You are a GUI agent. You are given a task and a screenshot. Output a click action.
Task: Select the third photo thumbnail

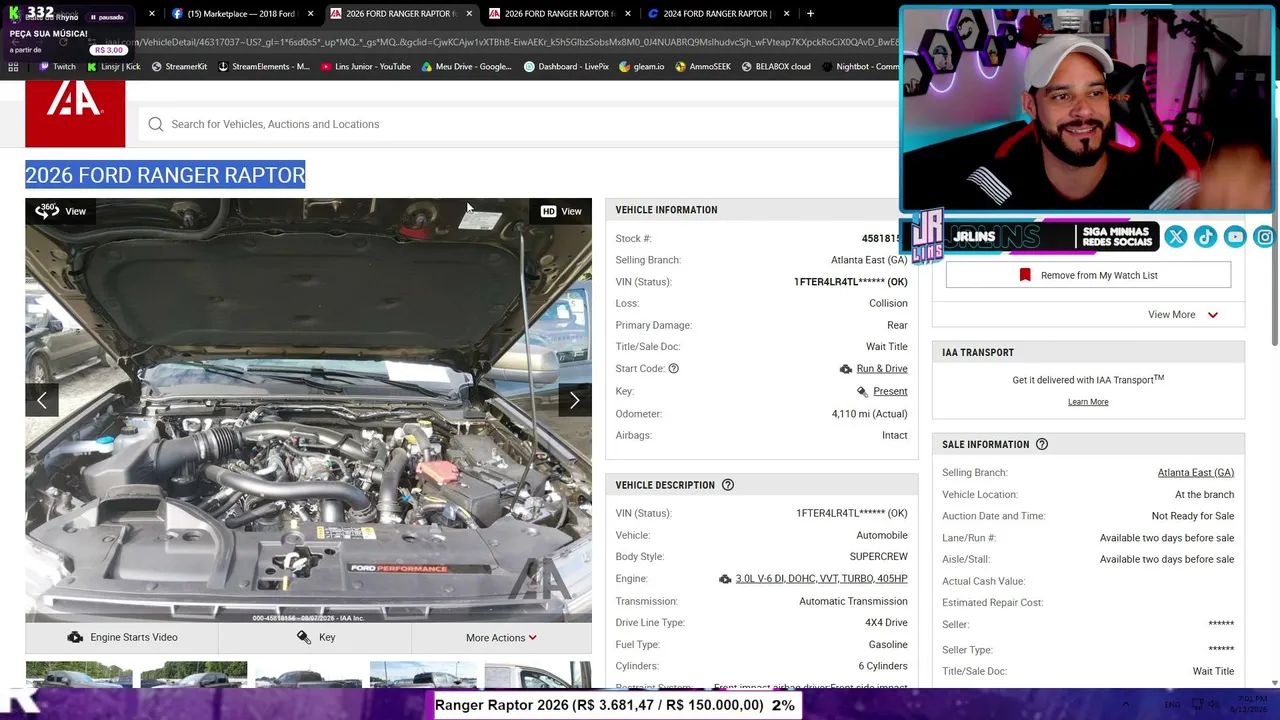pyautogui.click(x=308, y=675)
